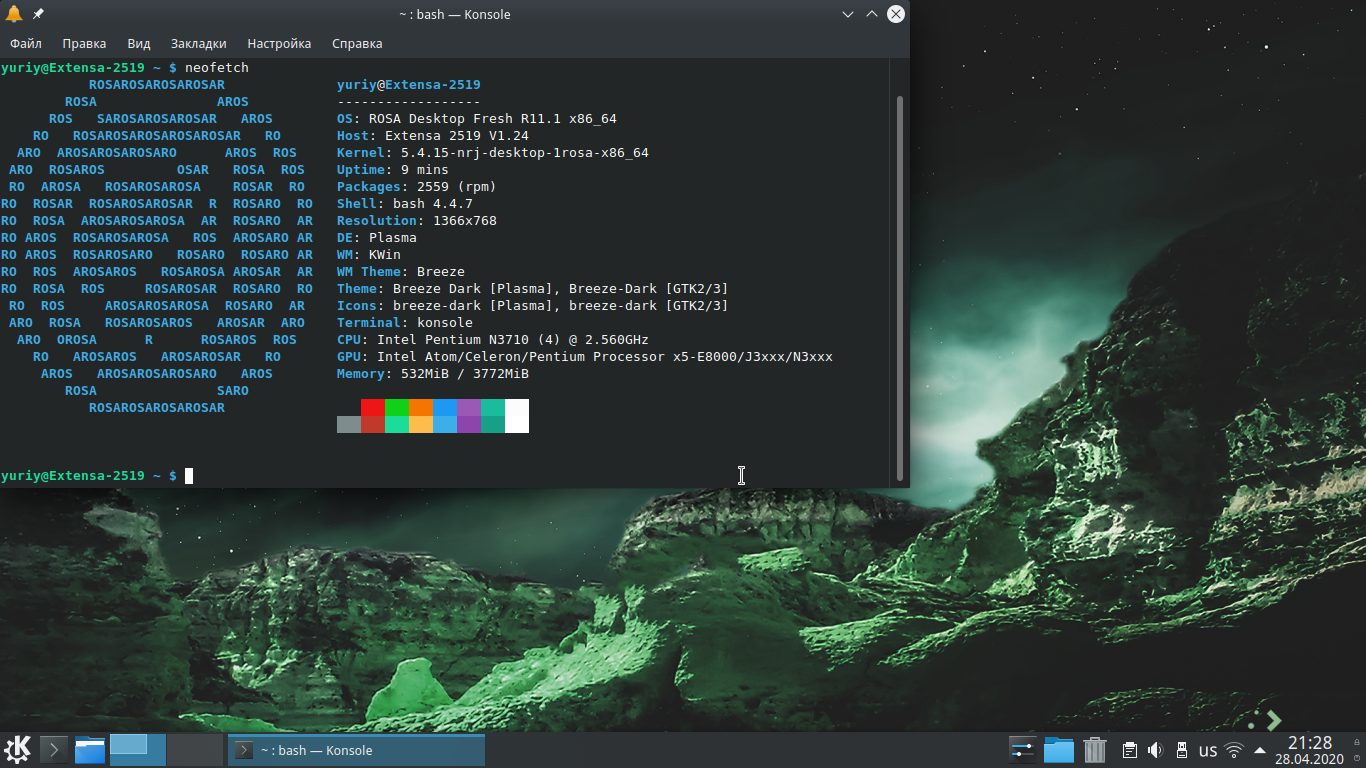The width and height of the screenshot is (1366, 768).
Task: Open the KDE application launcher
Action: pos(18,749)
